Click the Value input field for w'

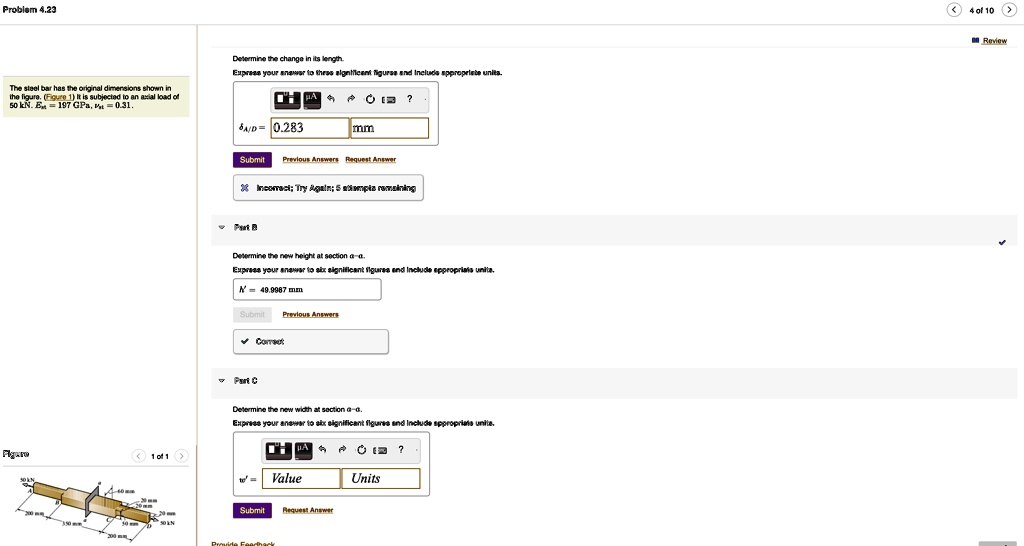(x=301, y=478)
